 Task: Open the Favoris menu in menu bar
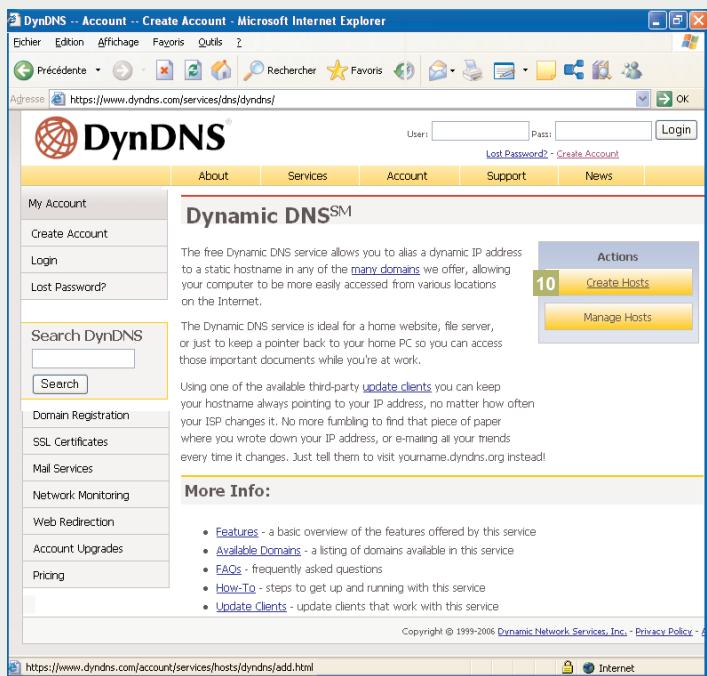tap(168, 42)
